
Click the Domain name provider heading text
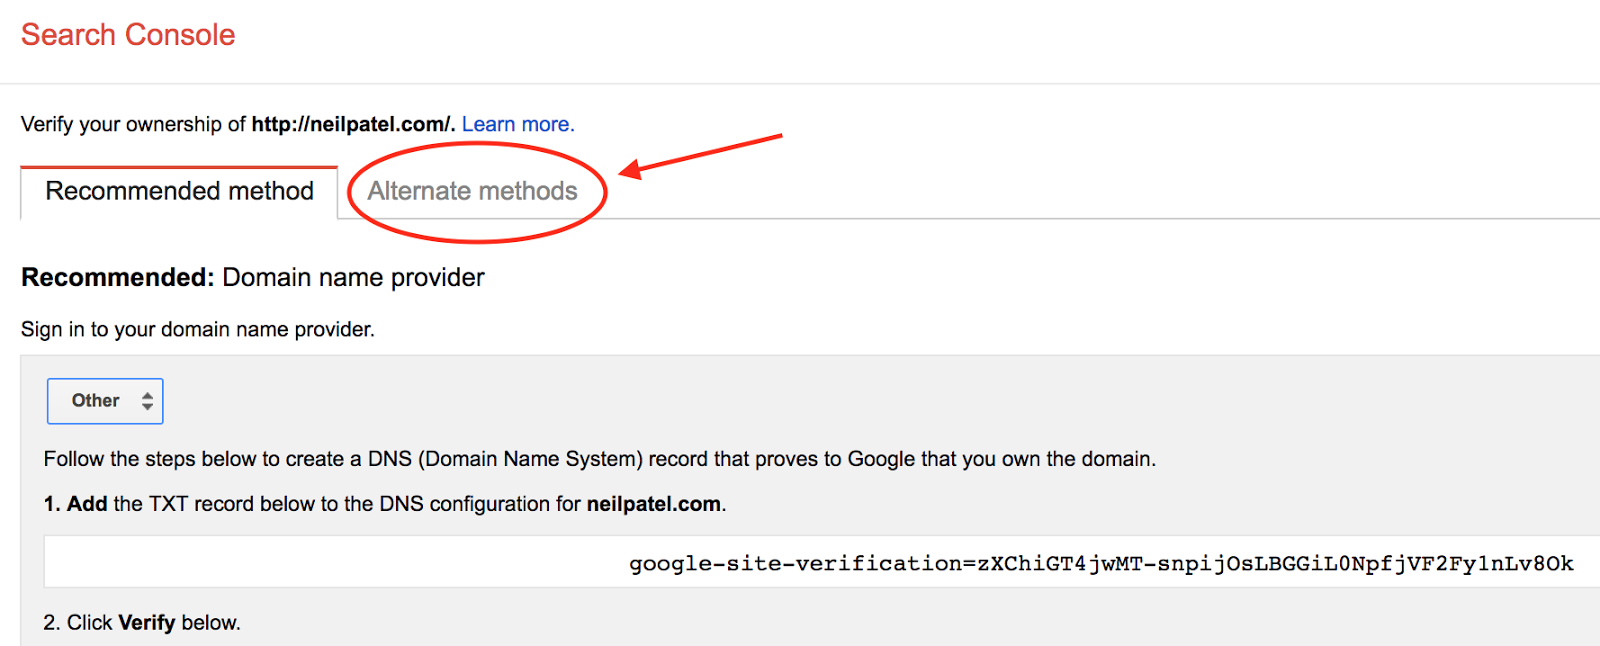[x=353, y=277]
